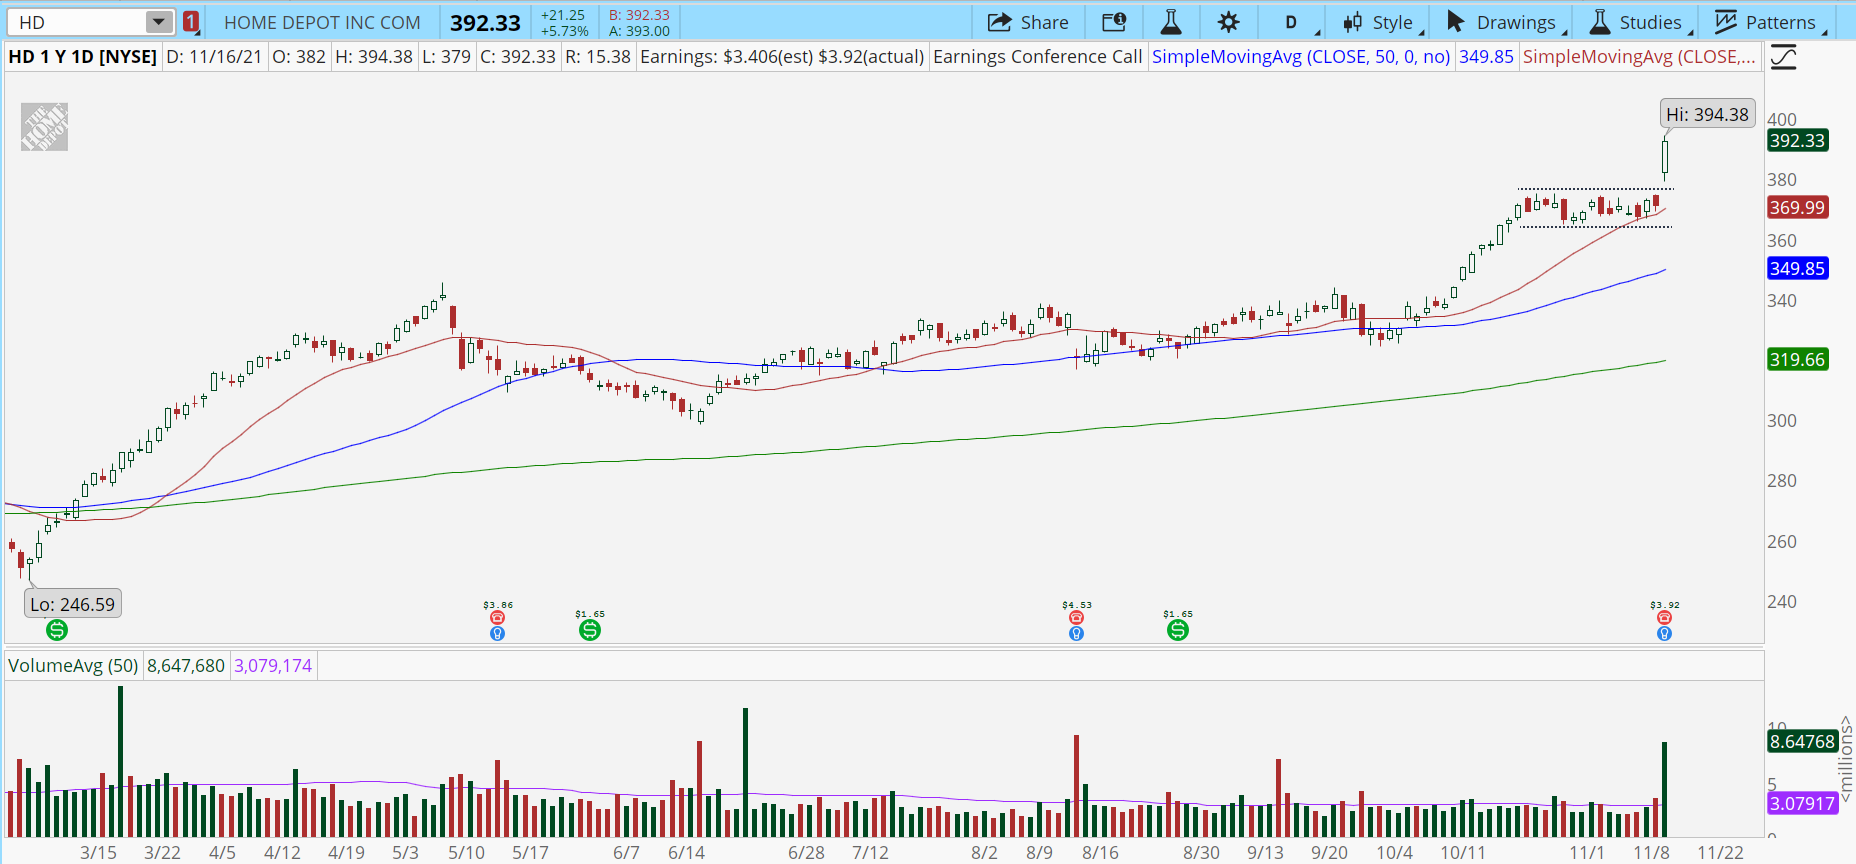Viewport: 1856px width, 864px height.
Task: Click the 8,647,680 volume value
Action: click(x=186, y=666)
